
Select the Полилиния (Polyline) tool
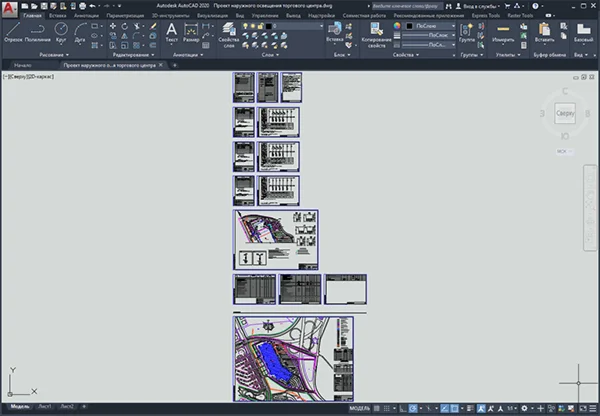tap(38, 32)
